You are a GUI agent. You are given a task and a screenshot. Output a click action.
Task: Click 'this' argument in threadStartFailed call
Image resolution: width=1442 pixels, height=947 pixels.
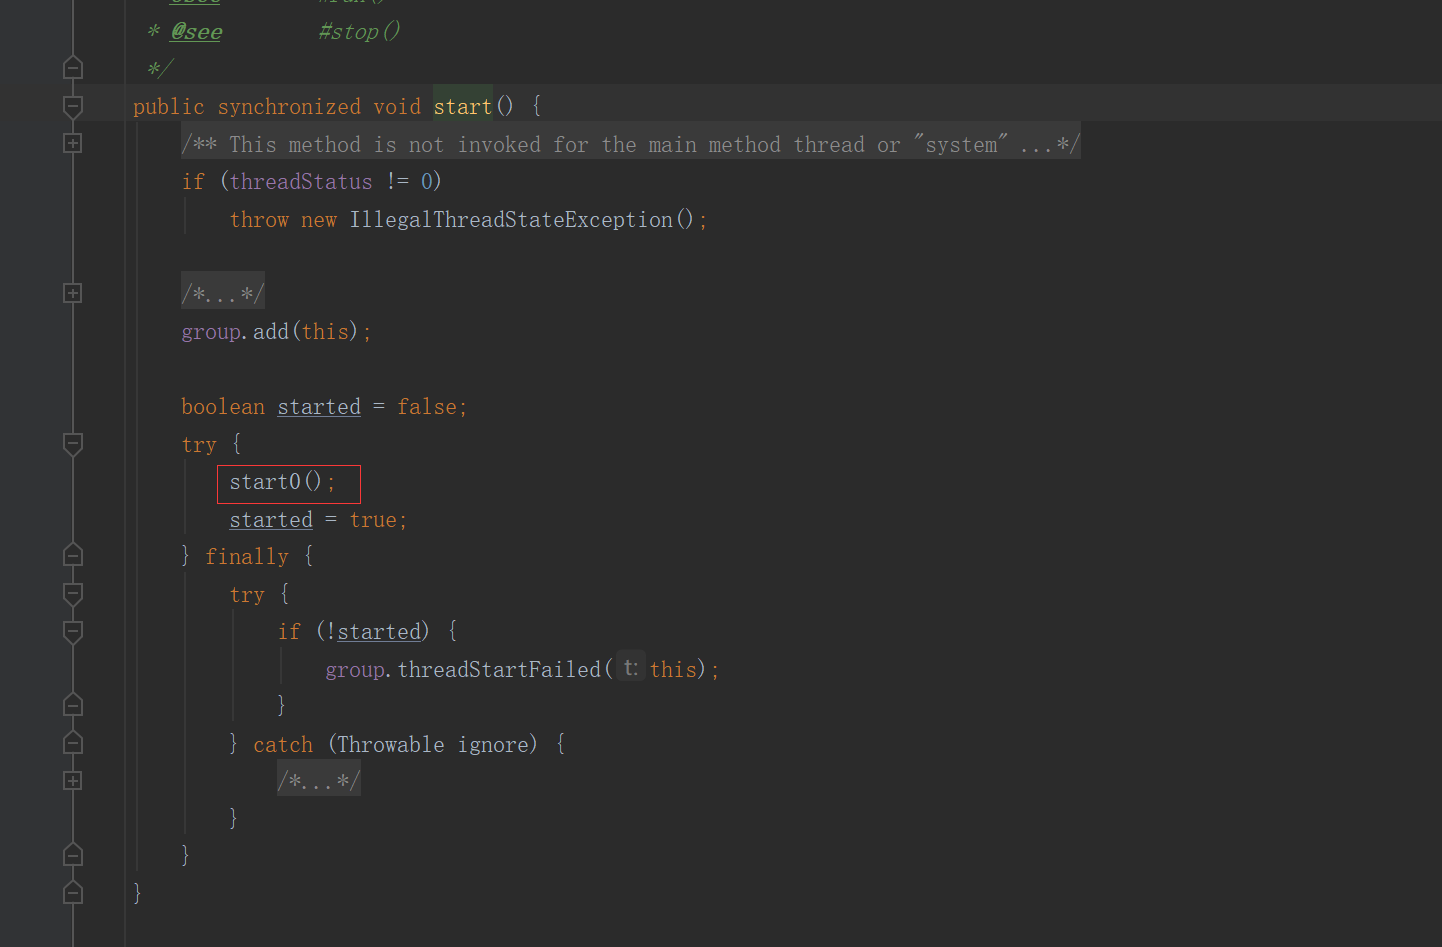(673, 669)
